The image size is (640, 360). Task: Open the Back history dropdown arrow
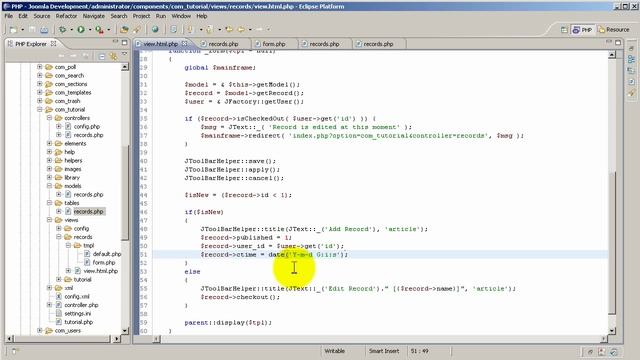tap(250, 30)
